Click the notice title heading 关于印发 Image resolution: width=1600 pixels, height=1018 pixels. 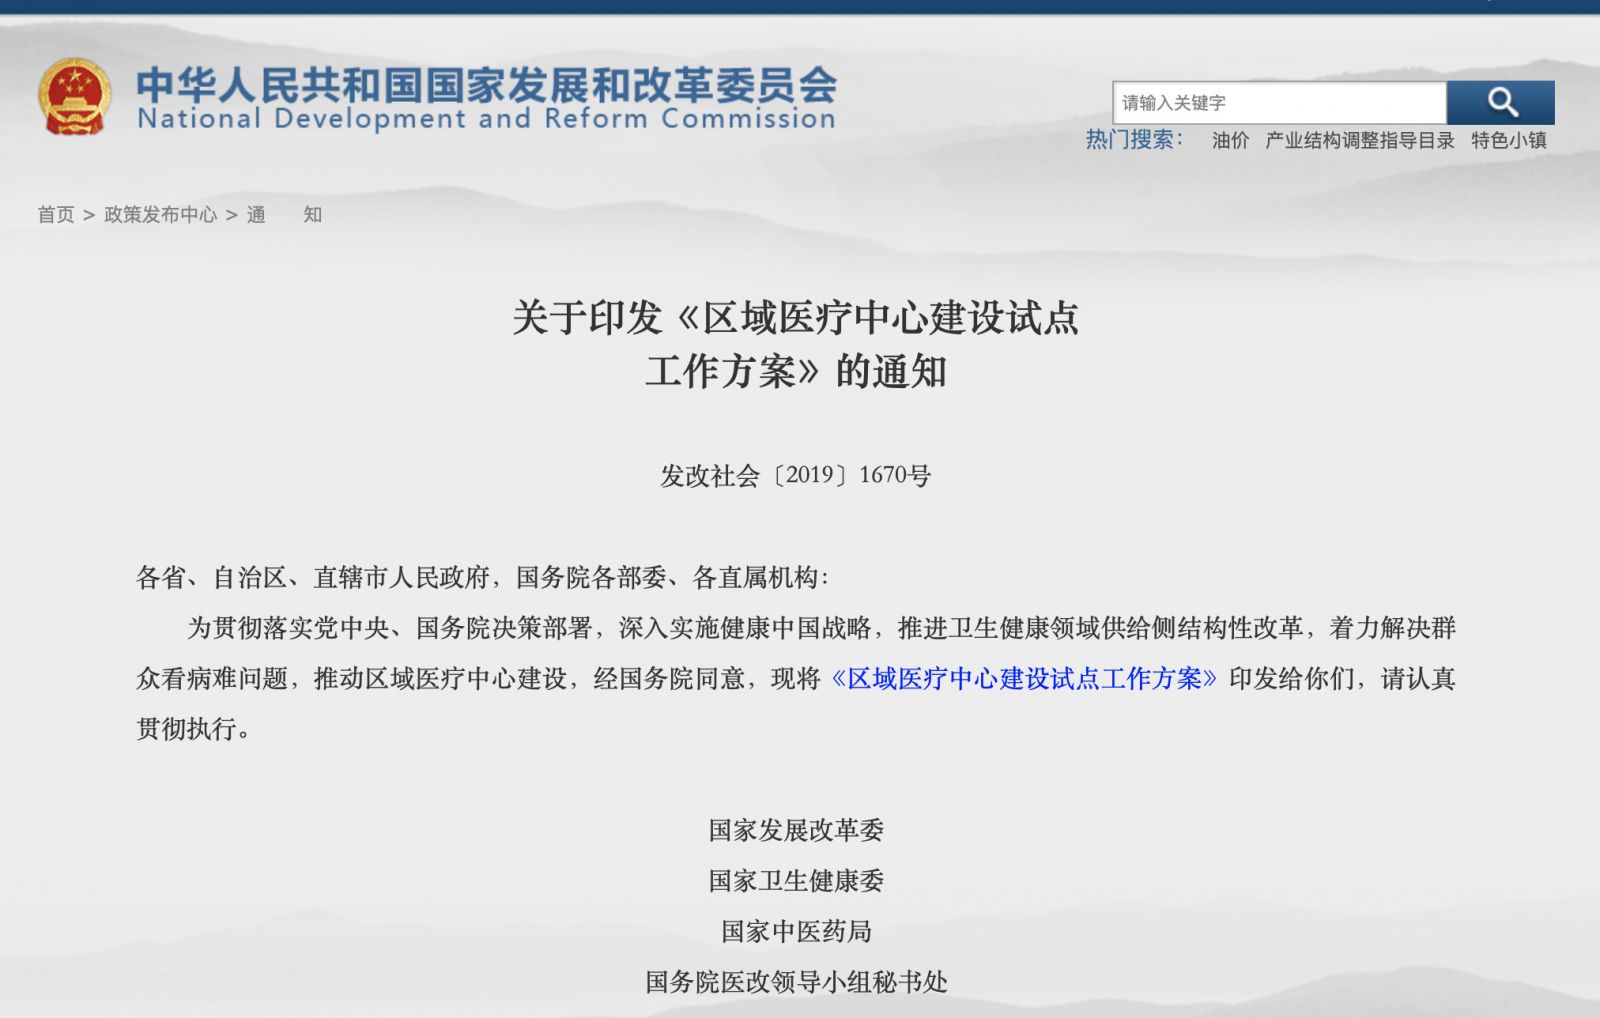coord(796,344)
